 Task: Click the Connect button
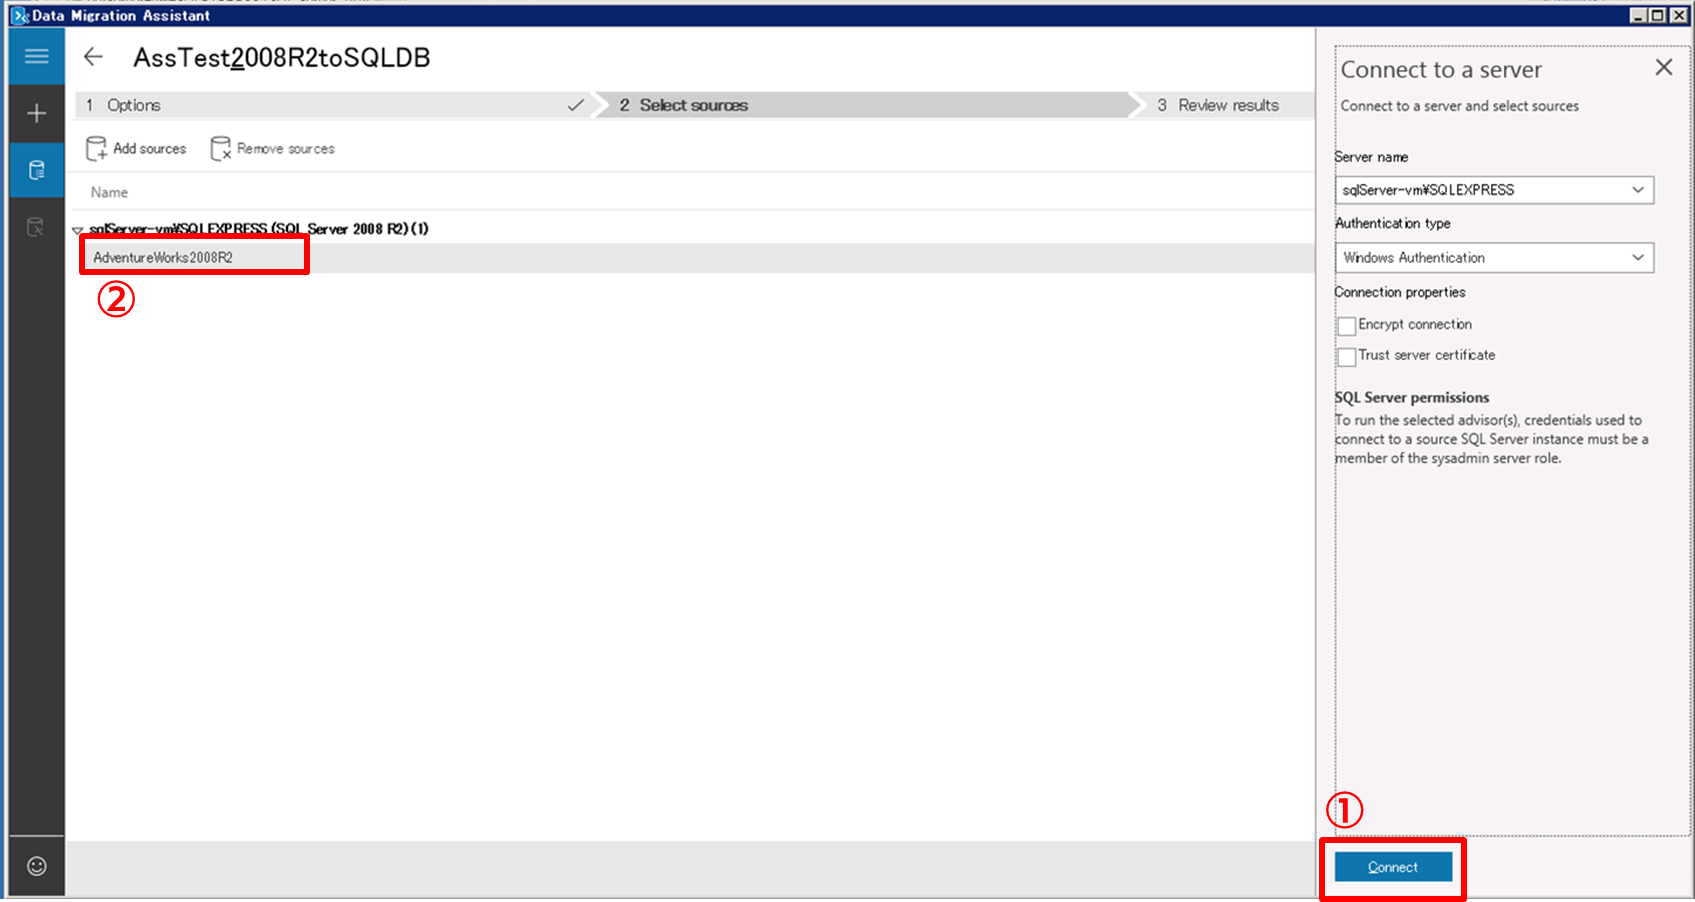pos(1393,867)
